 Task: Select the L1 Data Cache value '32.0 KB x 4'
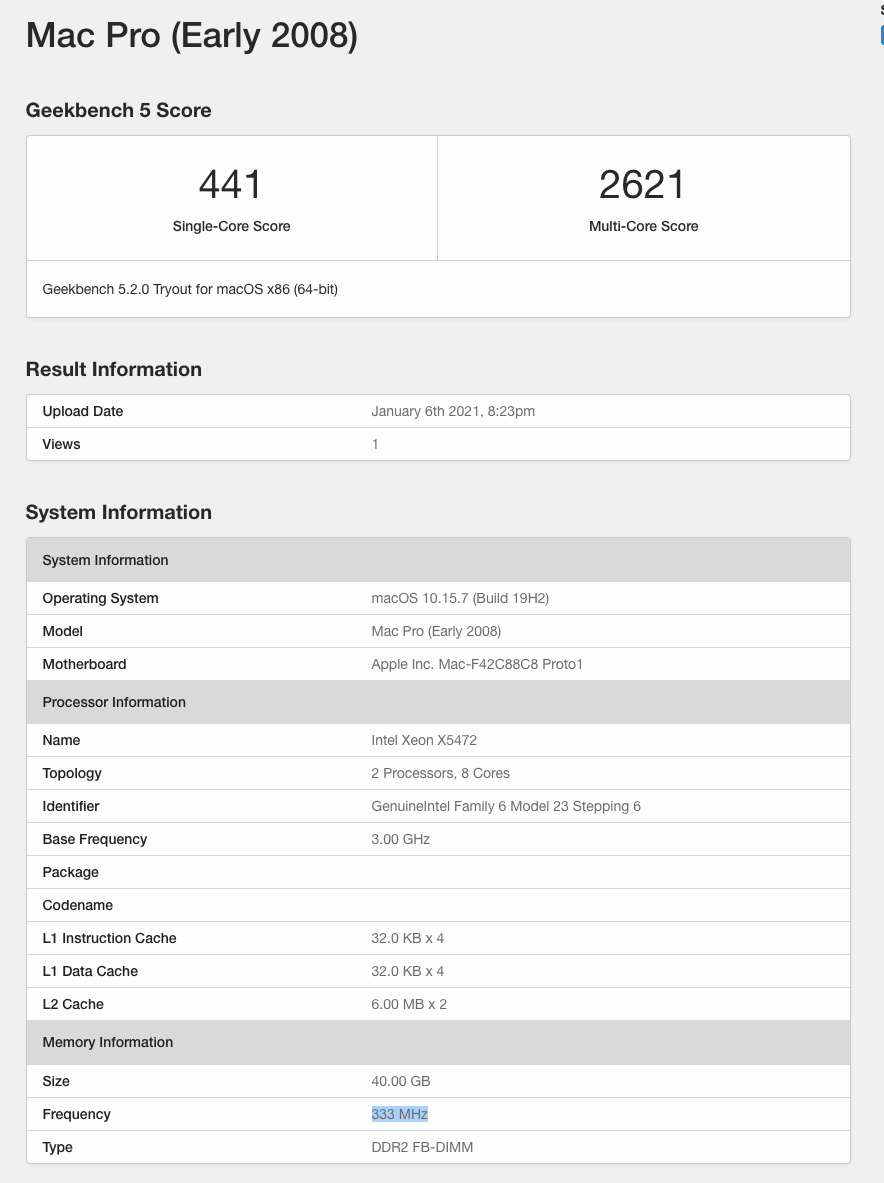pos(407,972)
